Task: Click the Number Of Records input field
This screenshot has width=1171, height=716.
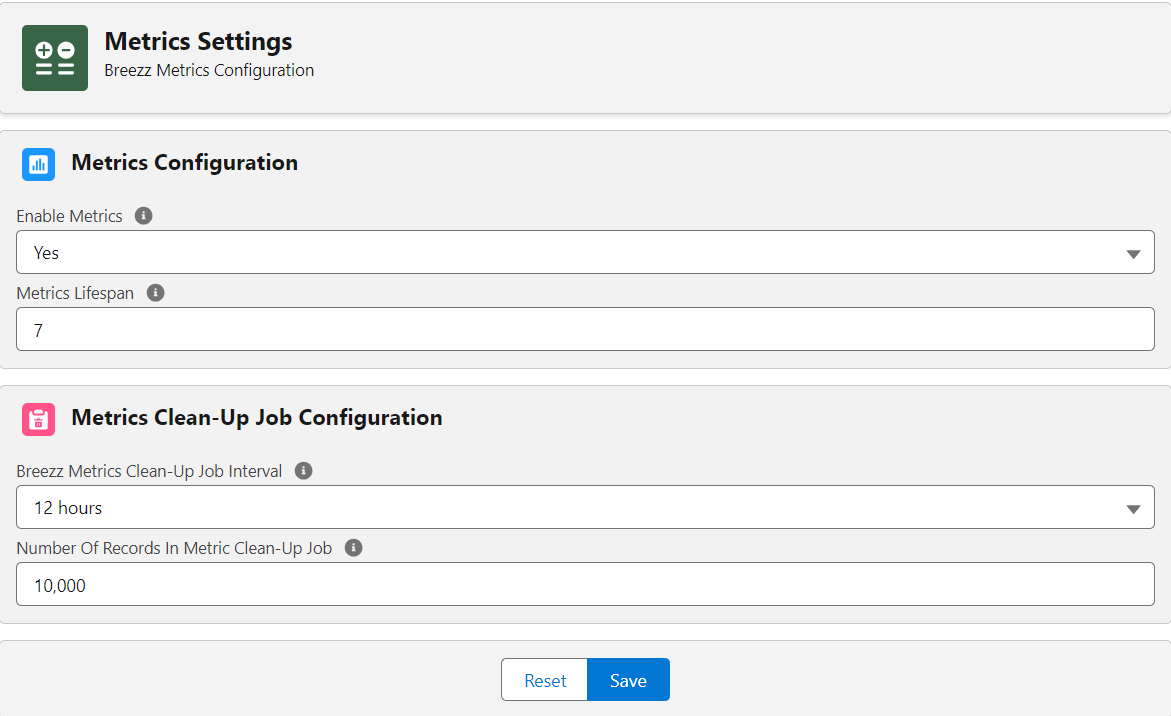Action: tap(585, 585)
